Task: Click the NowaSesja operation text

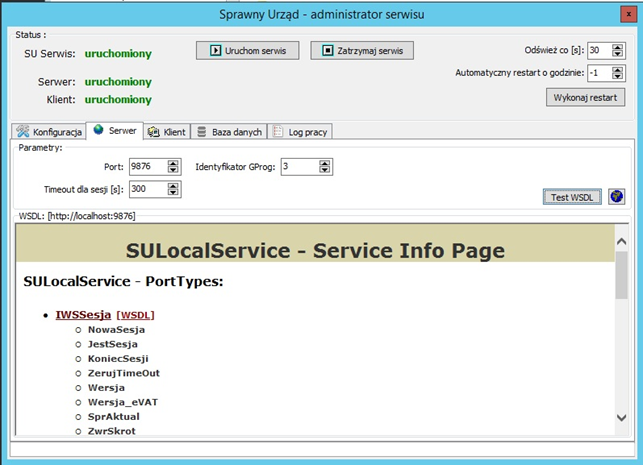Action: pos(116,330)
